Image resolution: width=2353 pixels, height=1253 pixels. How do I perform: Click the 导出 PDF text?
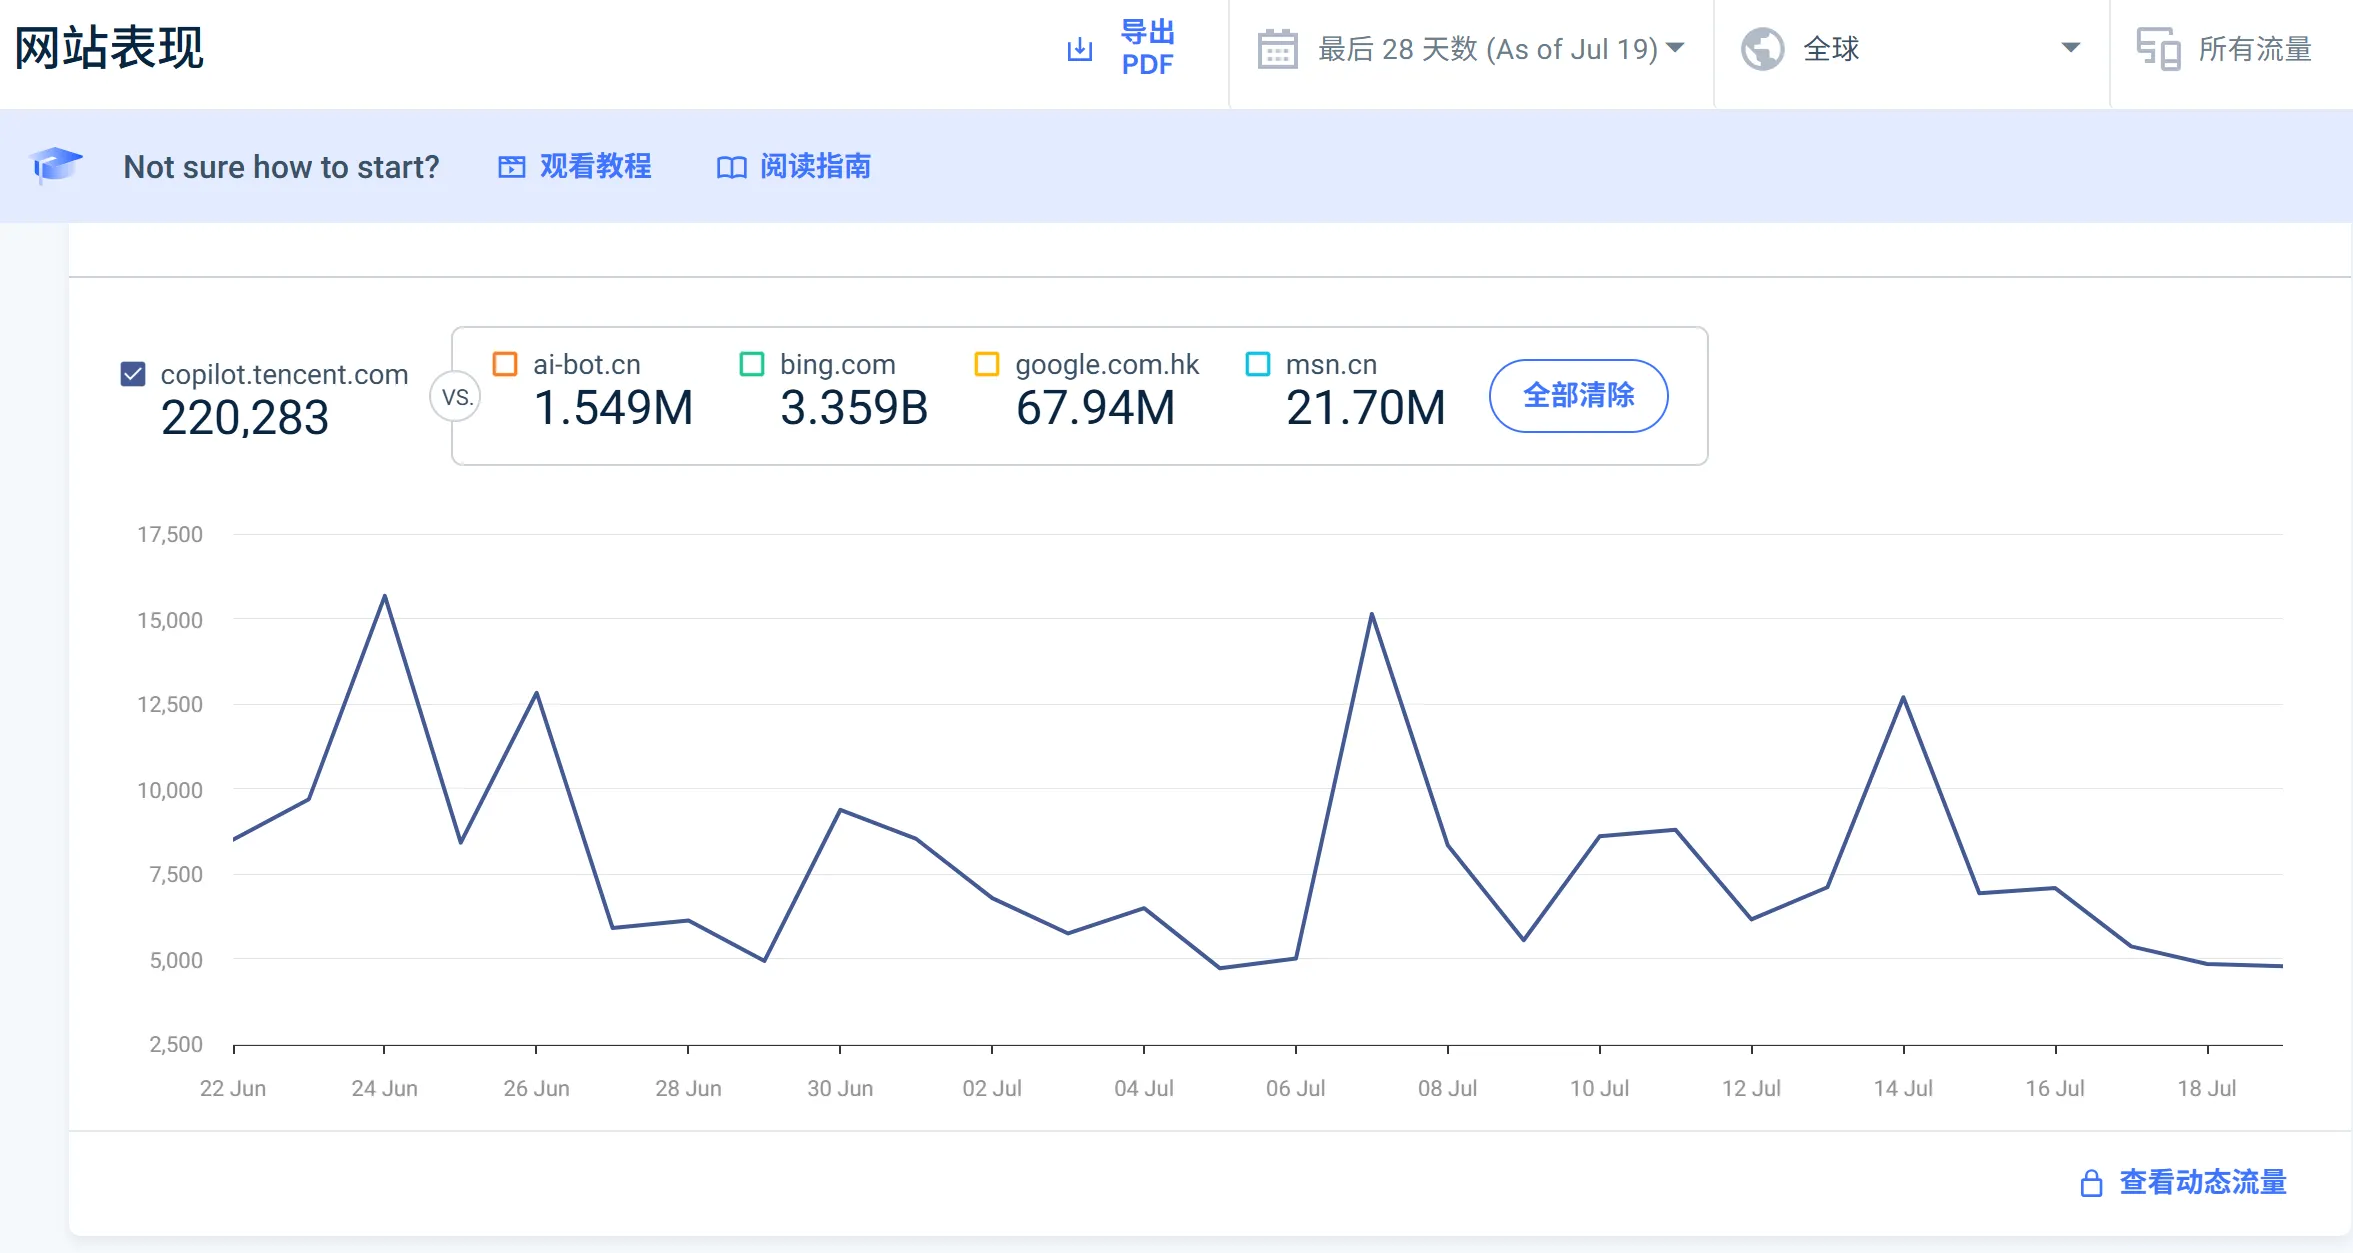click(1146, 48)
